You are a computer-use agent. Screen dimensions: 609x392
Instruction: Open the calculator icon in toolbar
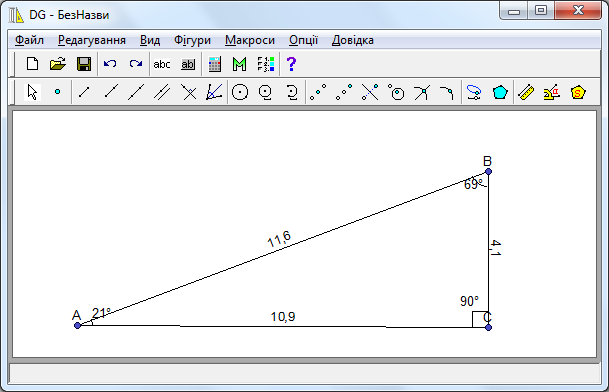click(214, 64)
